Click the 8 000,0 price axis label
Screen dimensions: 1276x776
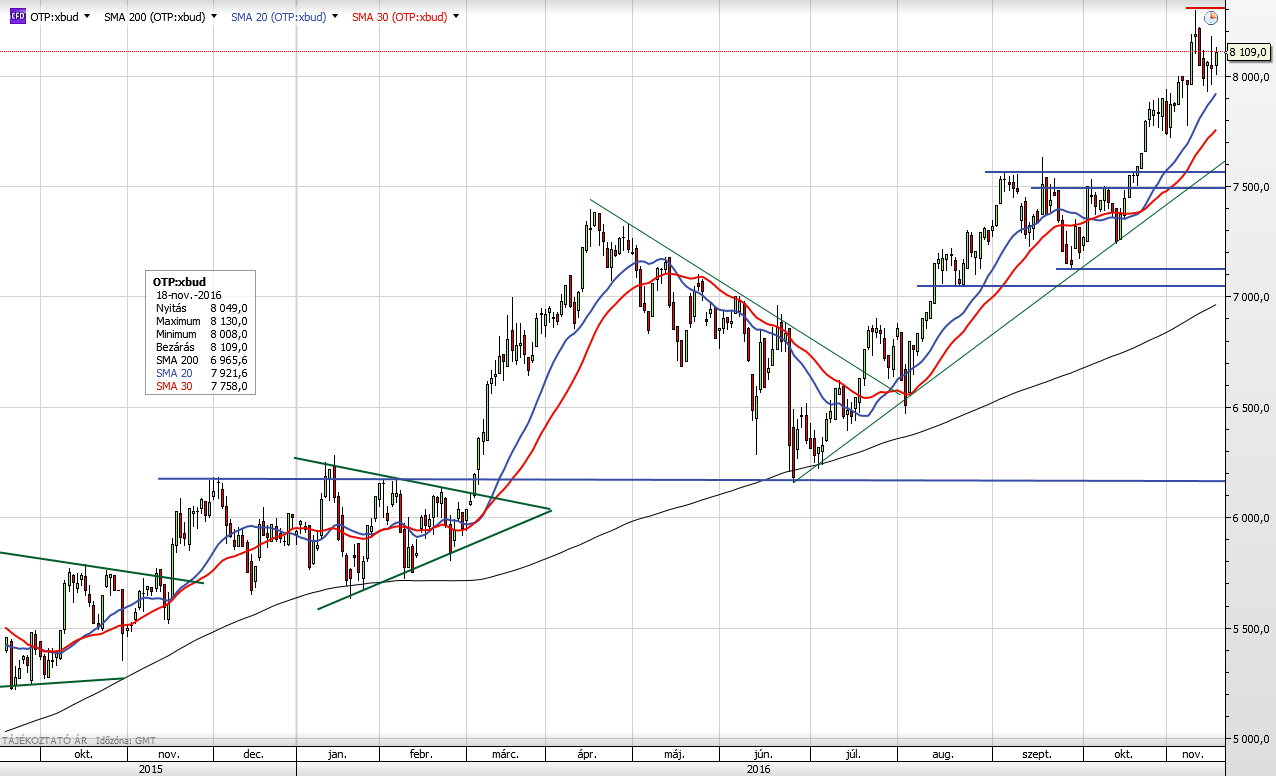(1250, 76)
